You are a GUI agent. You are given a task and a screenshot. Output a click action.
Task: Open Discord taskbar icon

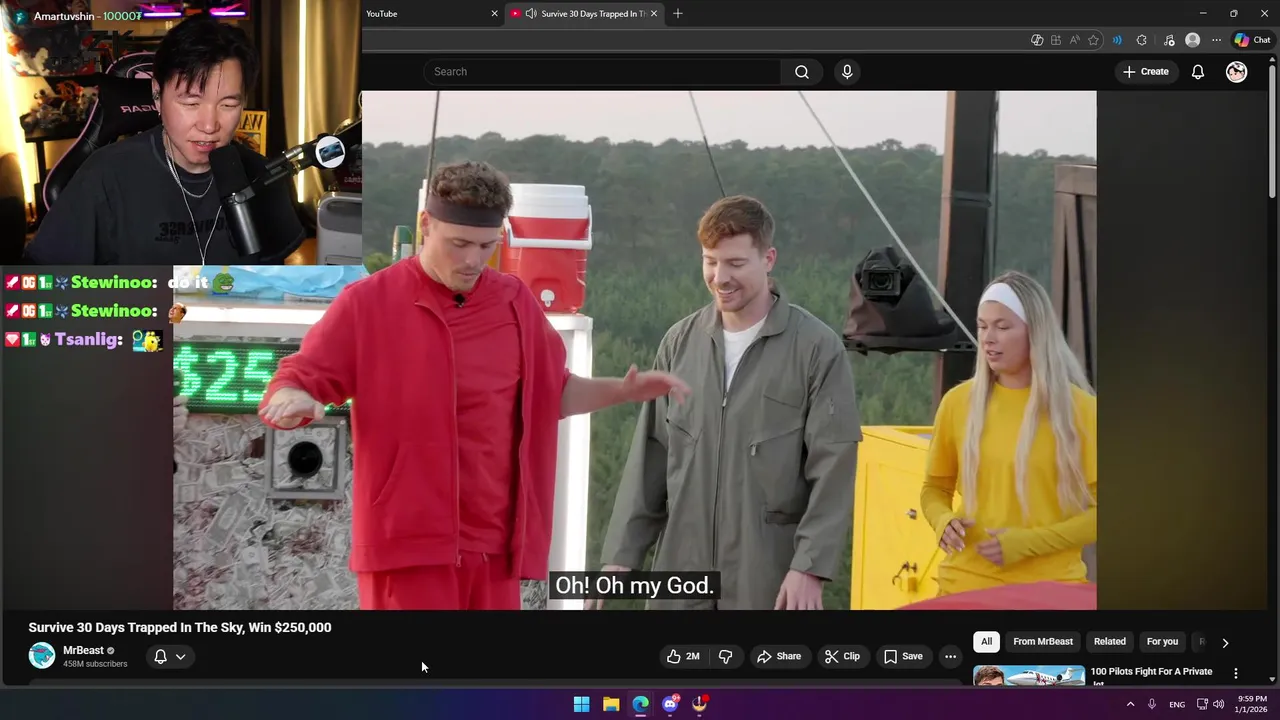tap(670, 704)
